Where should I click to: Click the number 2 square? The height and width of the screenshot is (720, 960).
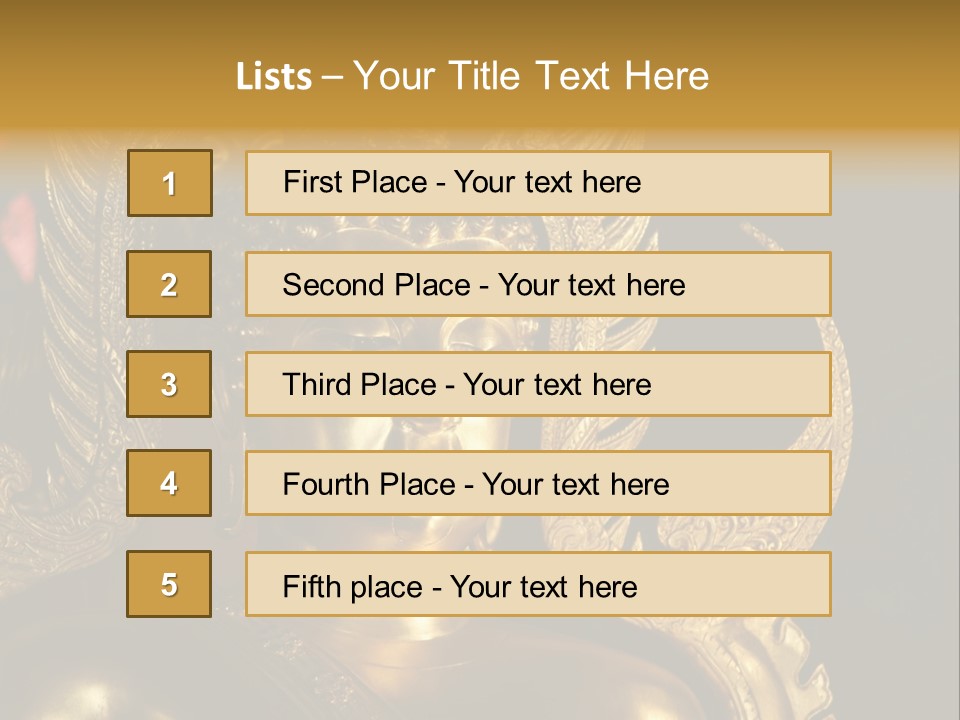pos(169,284)
